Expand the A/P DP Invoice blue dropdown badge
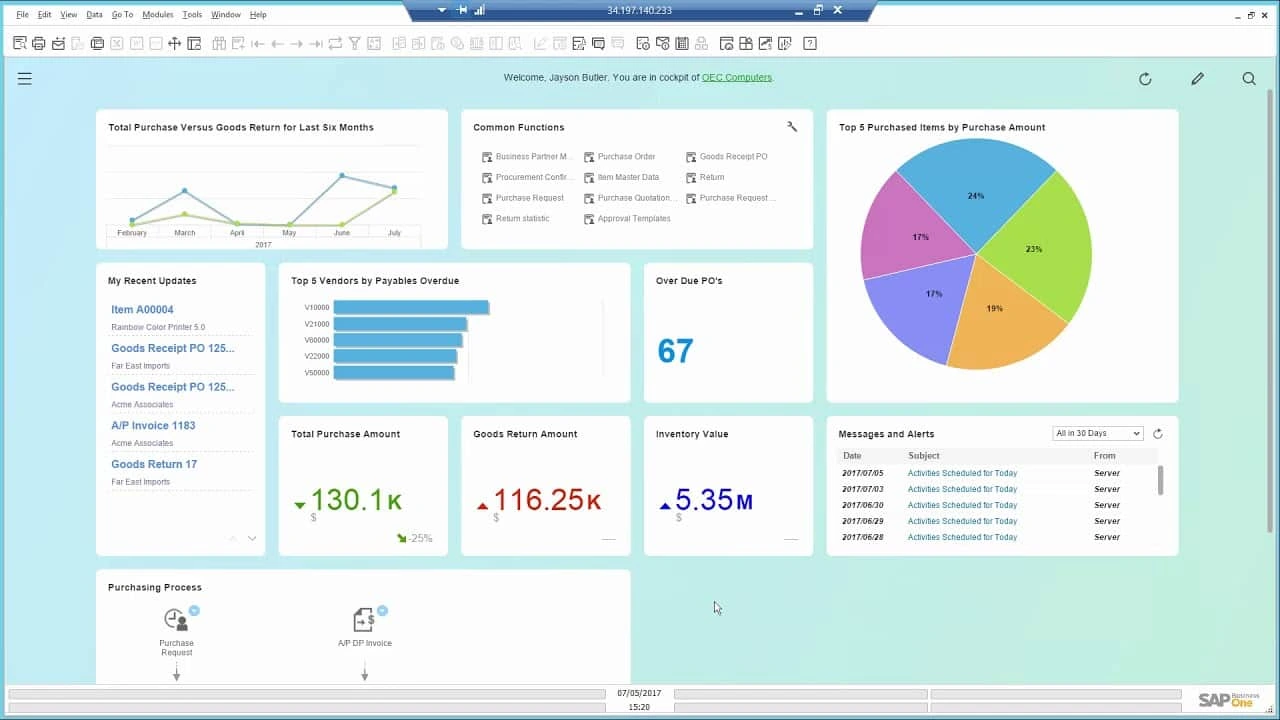Image resolution: width=1280 pixels, height=720 pixels. coord(382,610)
